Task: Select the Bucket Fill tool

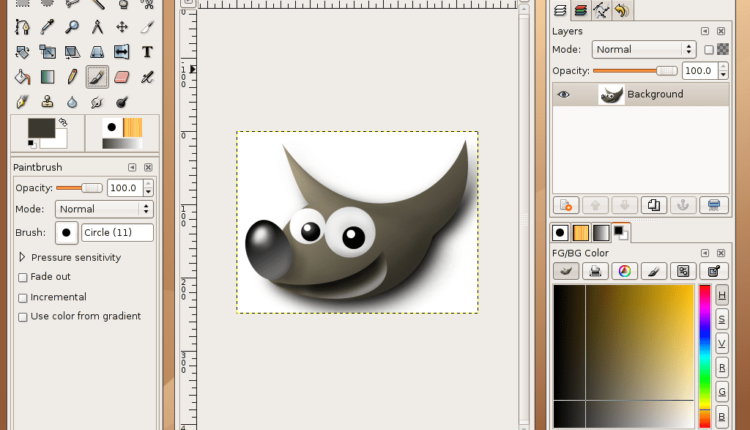Action: click(22, 77)
